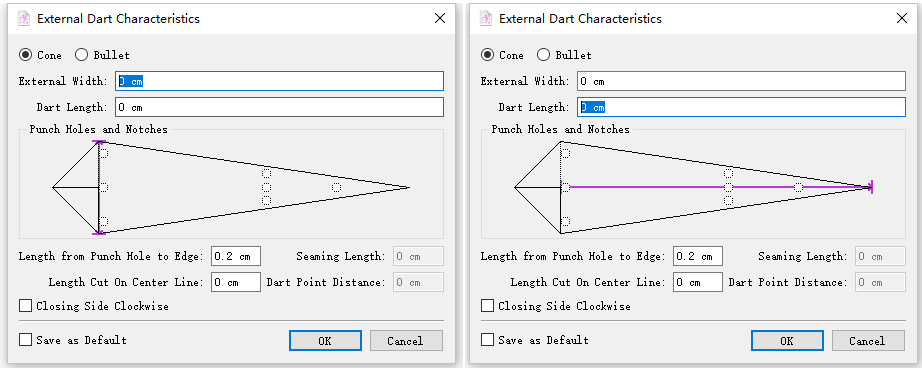Confirm with OK in right dialog
Image resolution: width=922 pixels, height=369 pixels.
787,341
